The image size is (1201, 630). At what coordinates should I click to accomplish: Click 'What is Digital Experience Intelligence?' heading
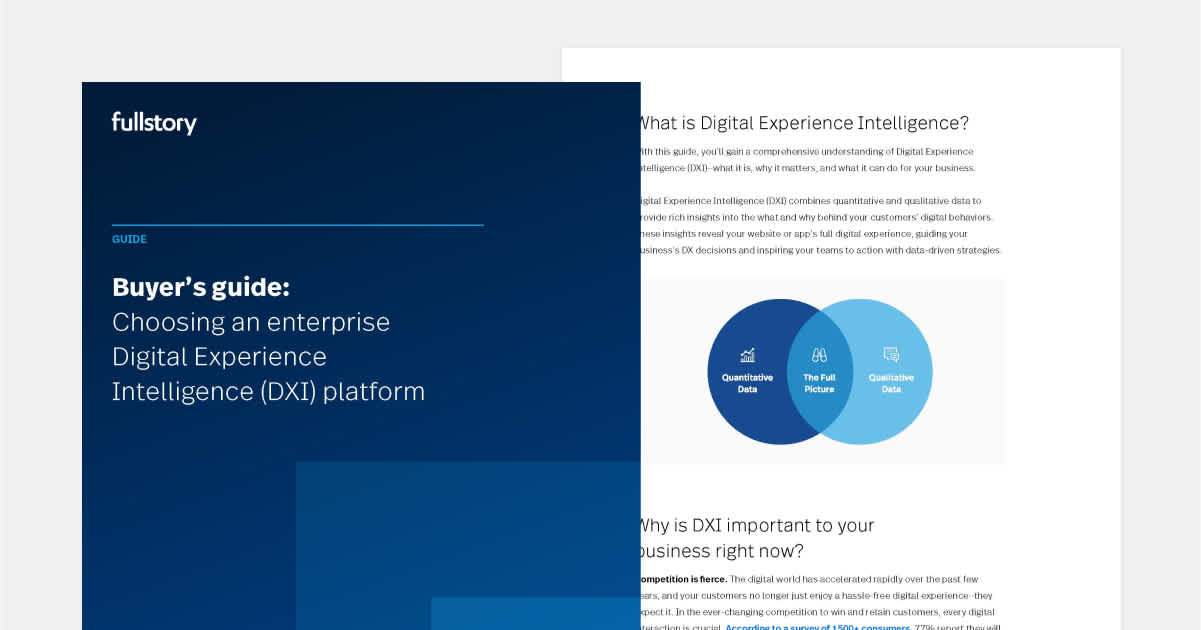[804, 123]
